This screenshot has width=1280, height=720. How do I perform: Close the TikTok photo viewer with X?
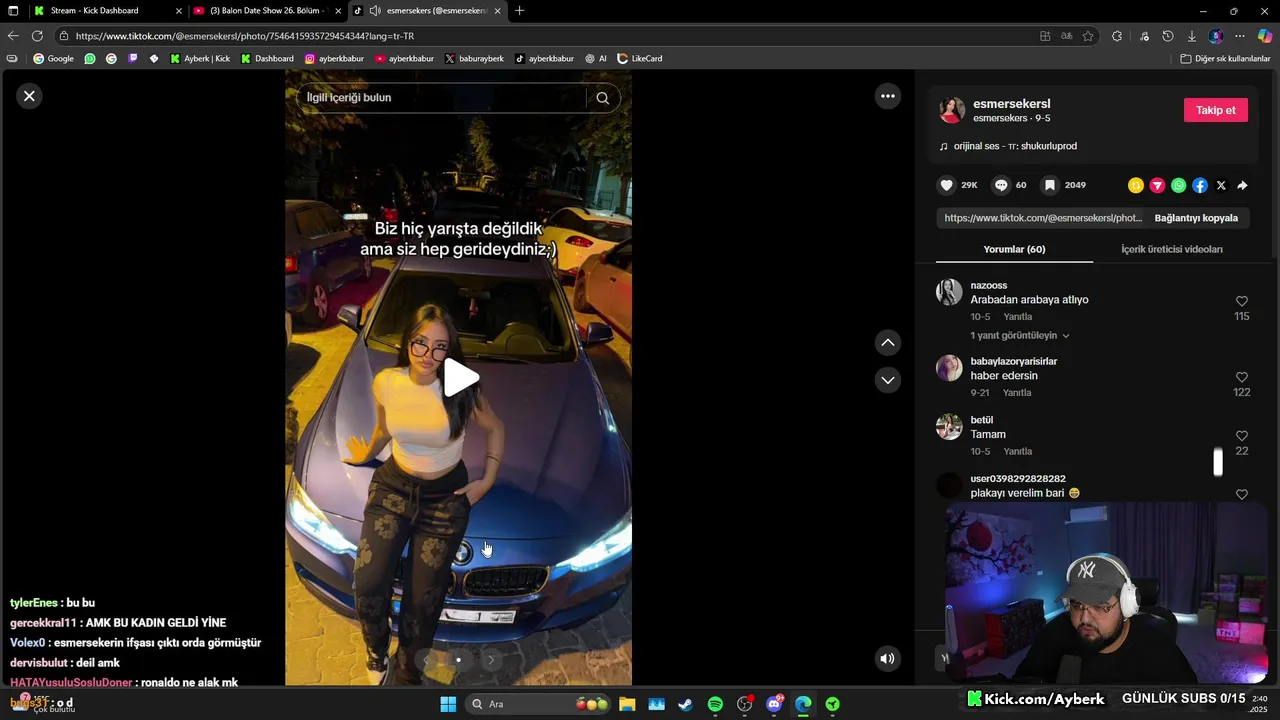pos(29,96)
